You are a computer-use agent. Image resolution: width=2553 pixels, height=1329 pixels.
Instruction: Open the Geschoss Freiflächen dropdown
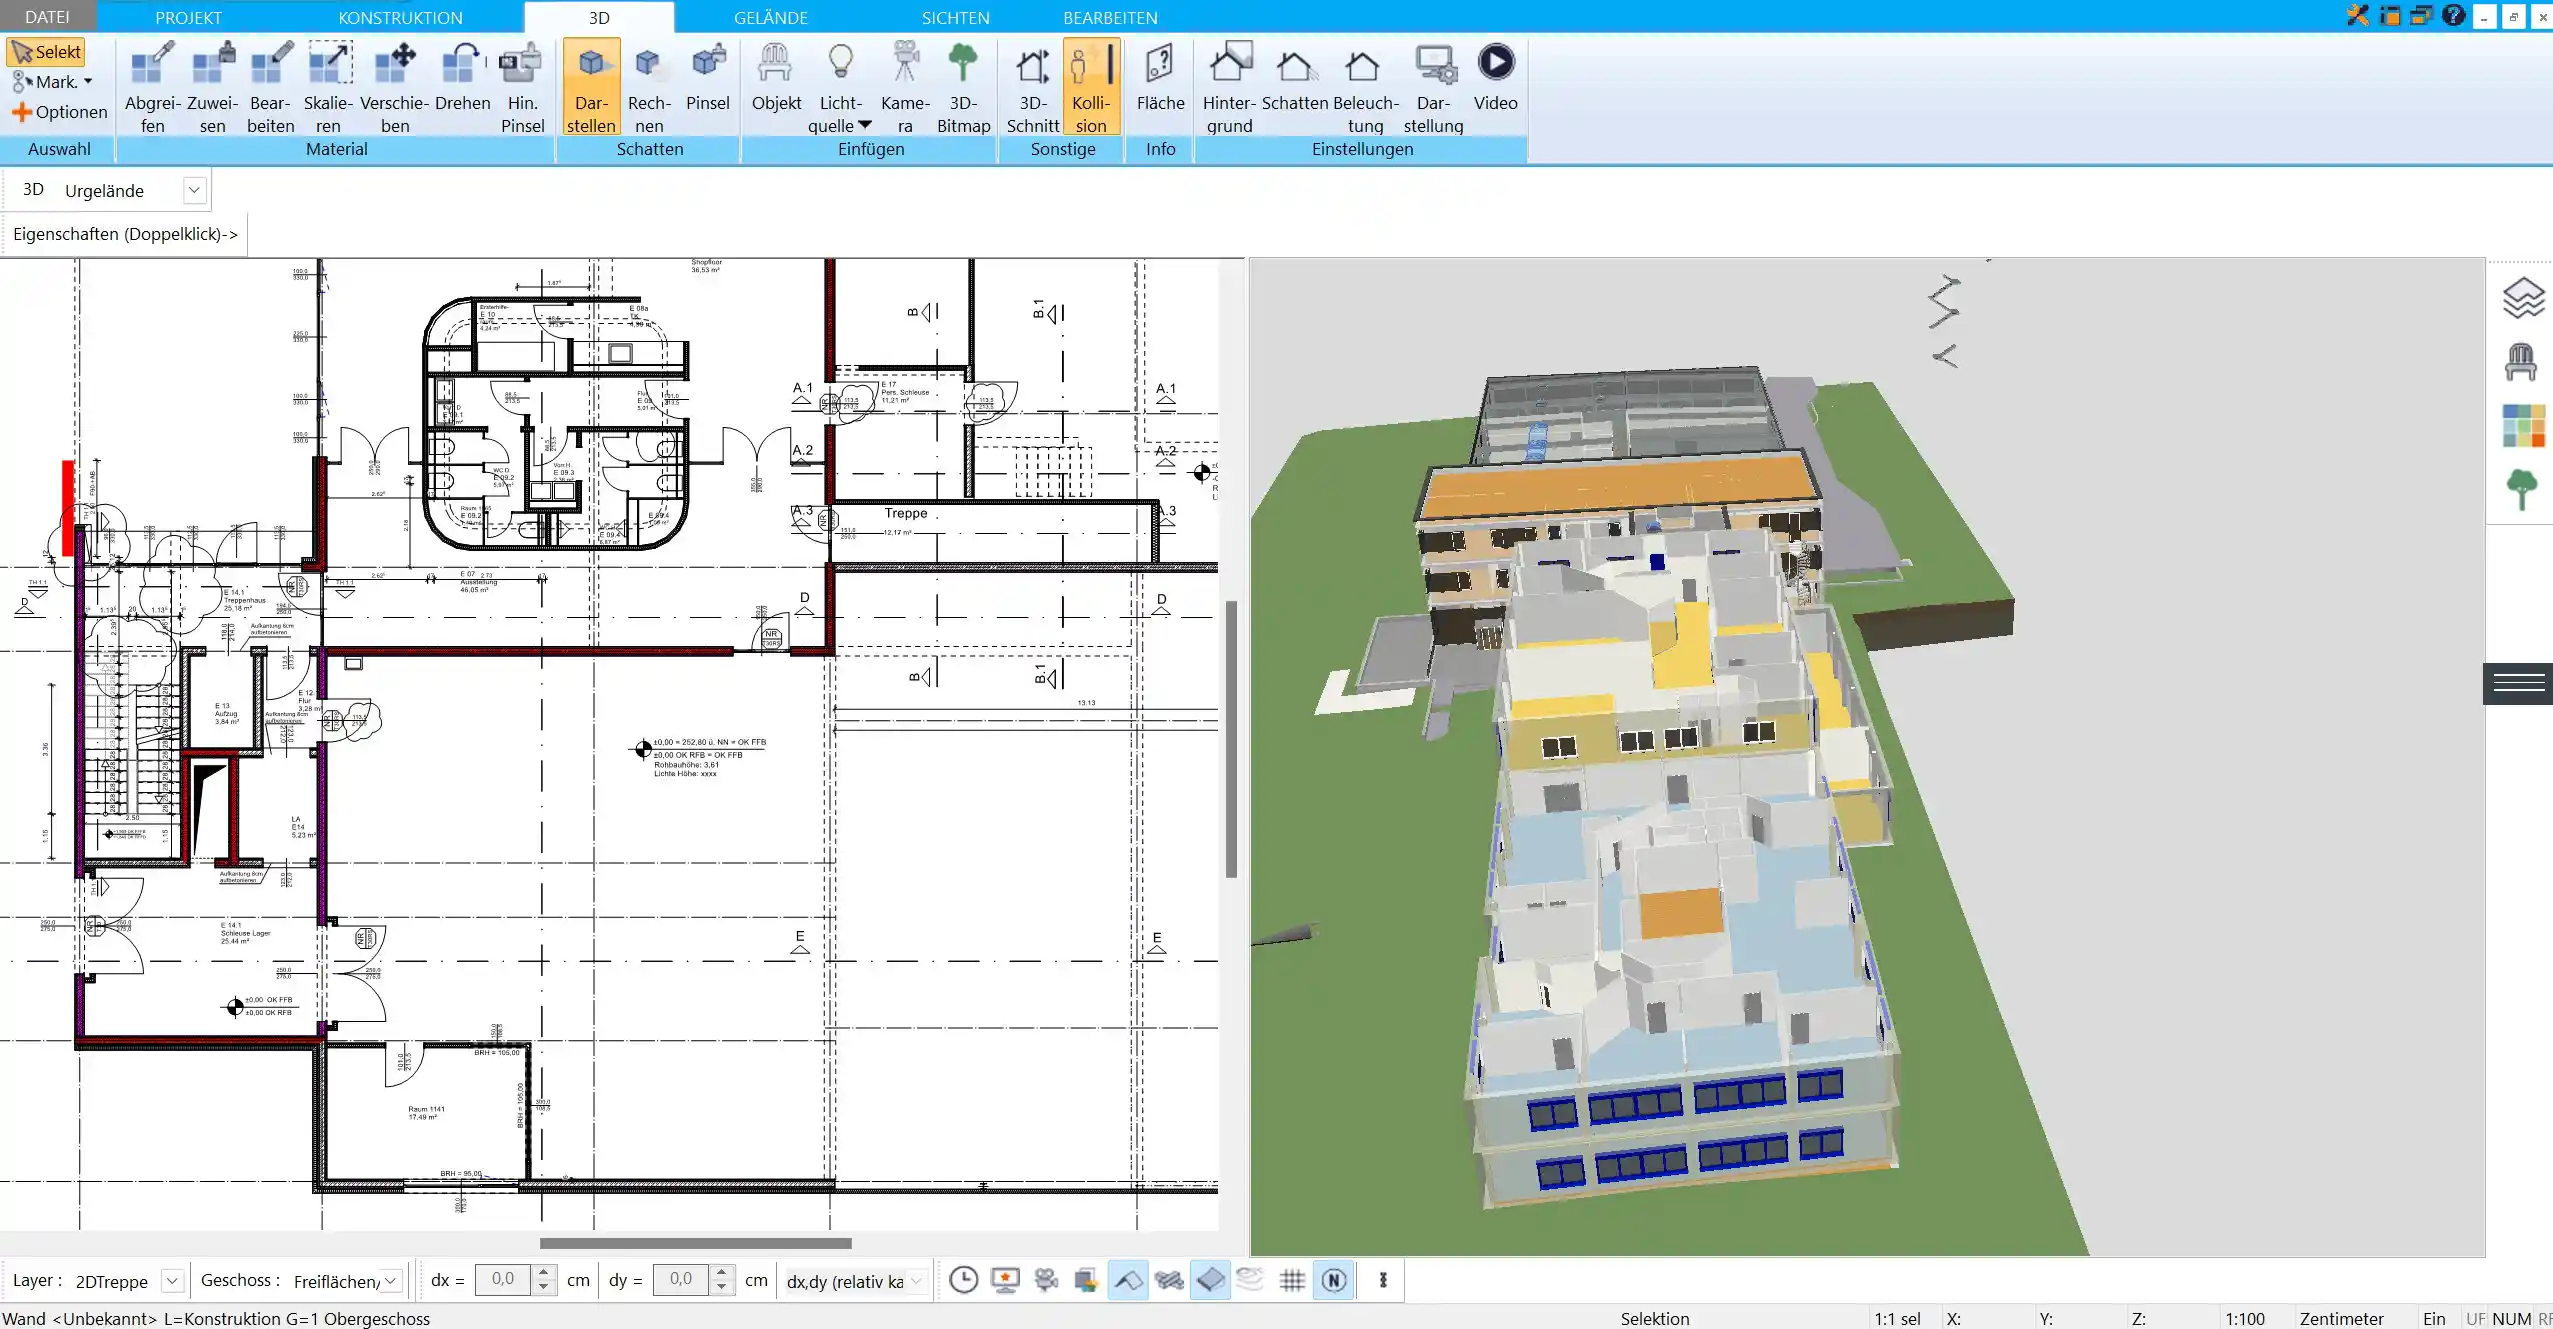(x=390, y=1281)
